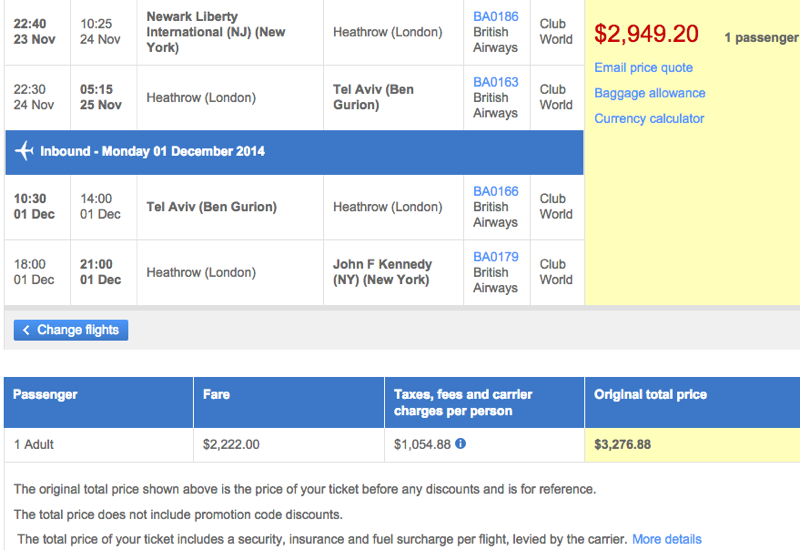Viewport: 800px width, 550px height.
Task: Click the Change flights button
Action: point(71,330)
